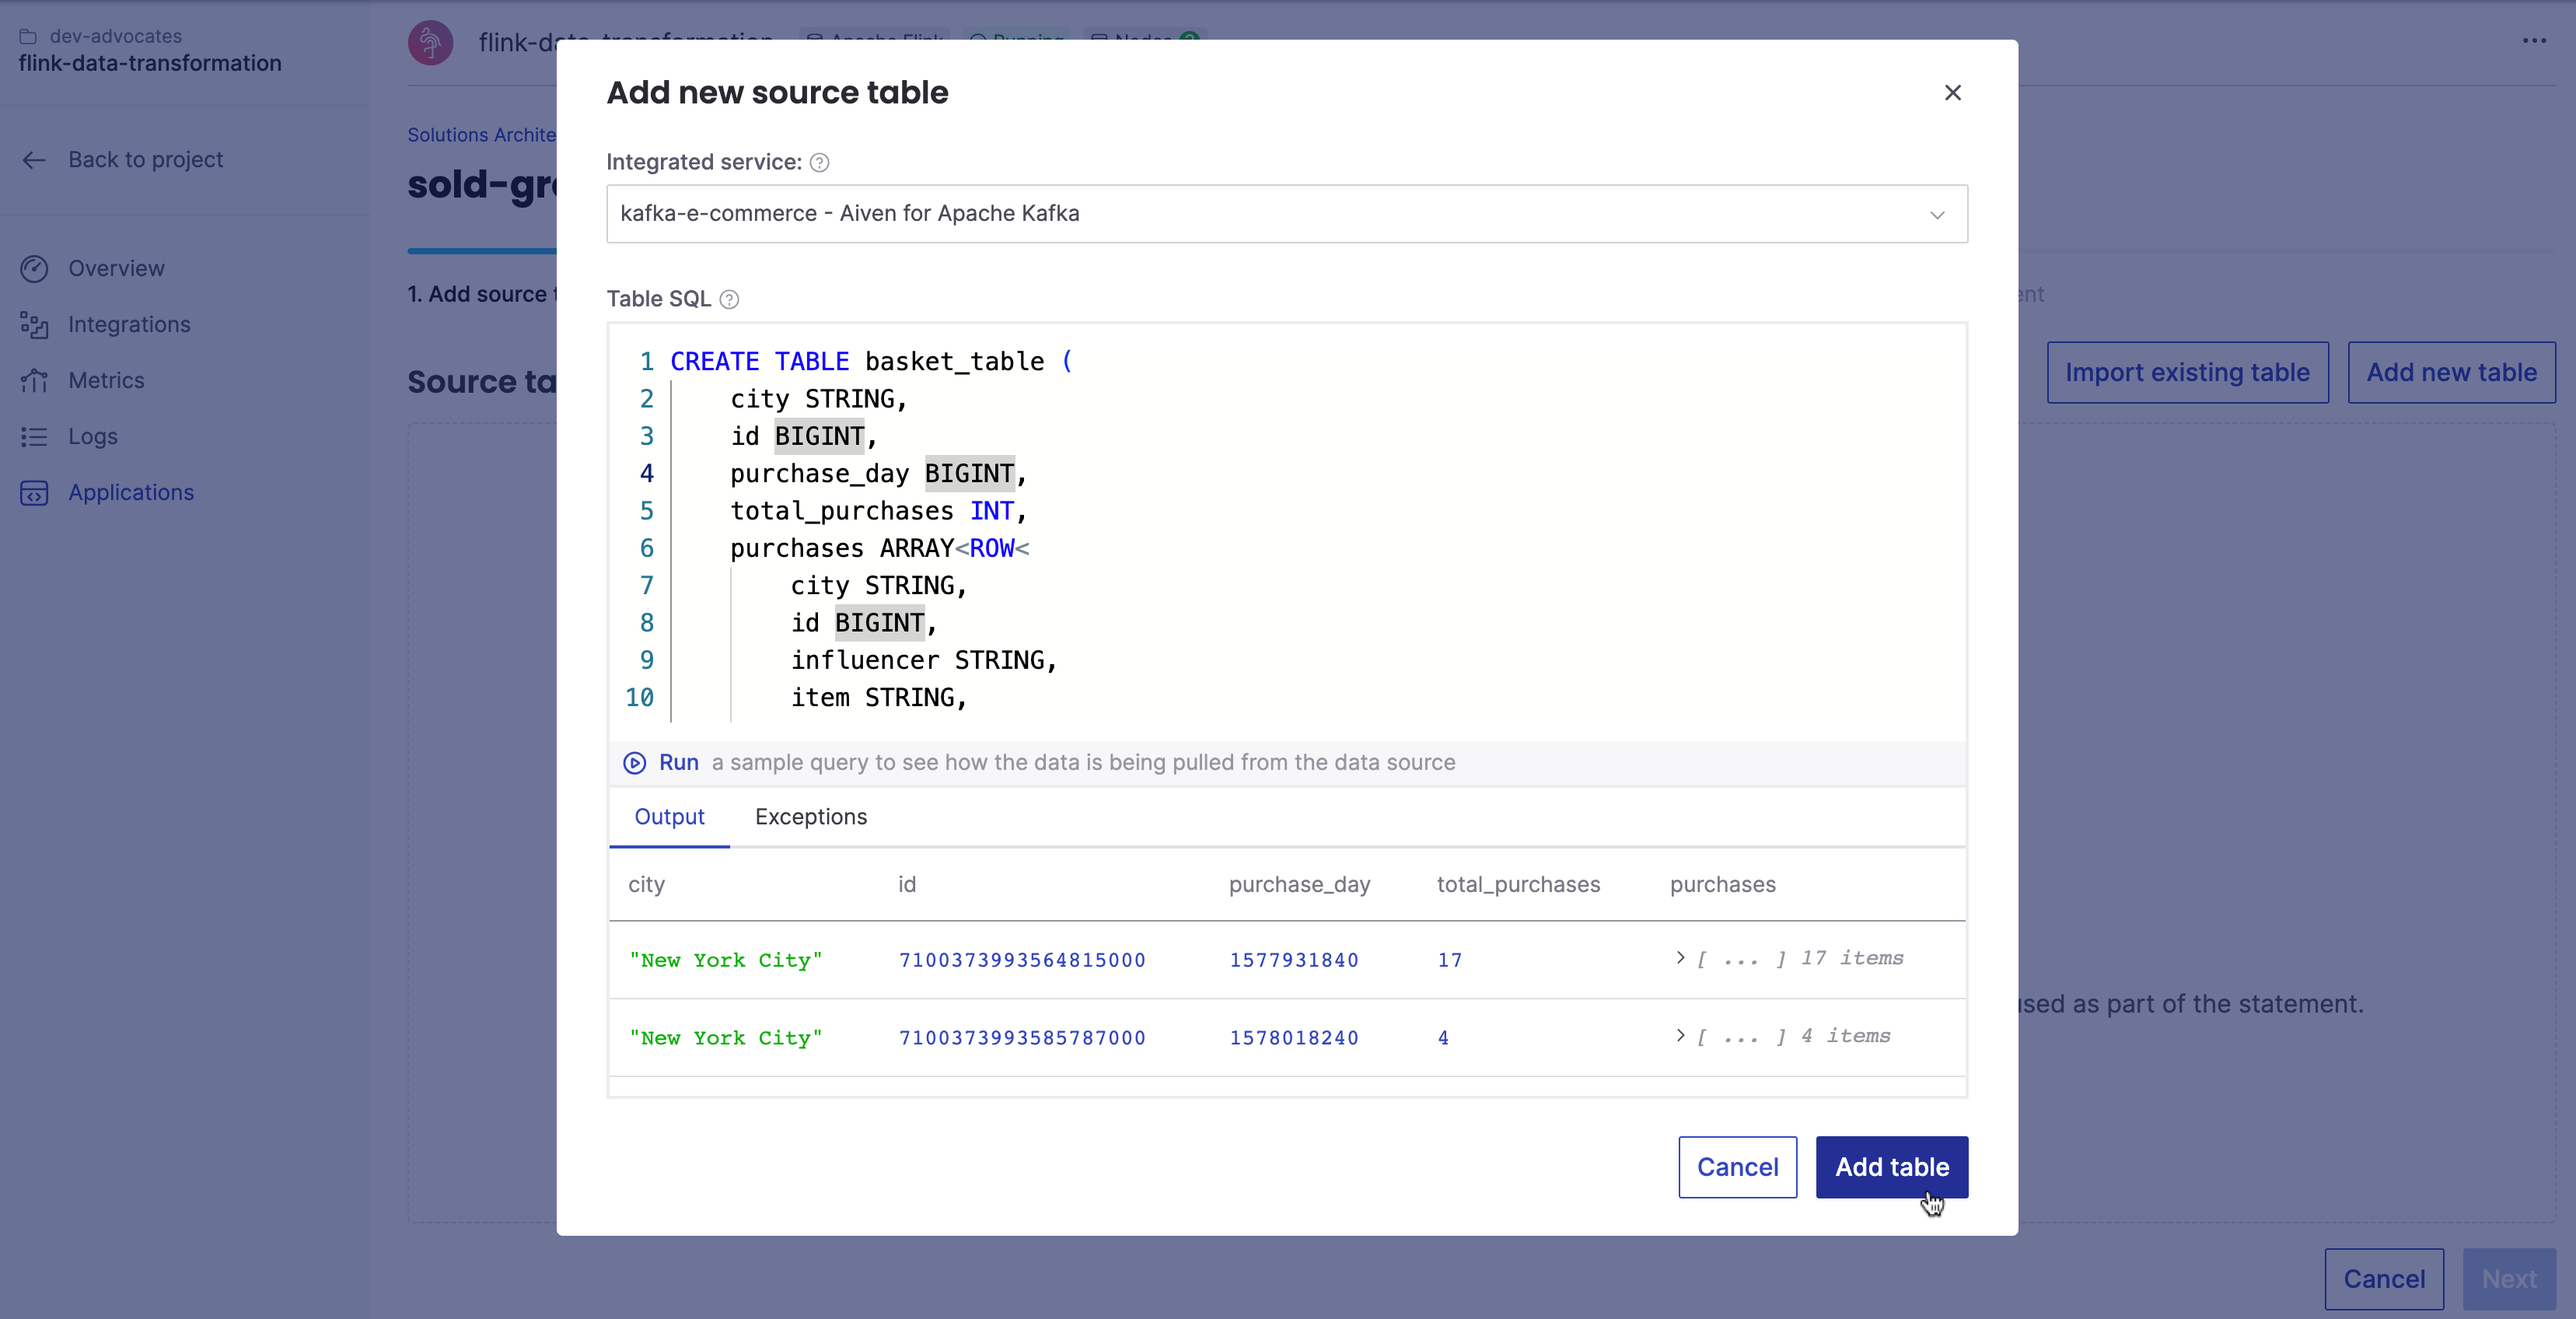Open the Logs view
Image resolution: width=2576 pixels, height=1319 pixels.
(x=93, y=436)
